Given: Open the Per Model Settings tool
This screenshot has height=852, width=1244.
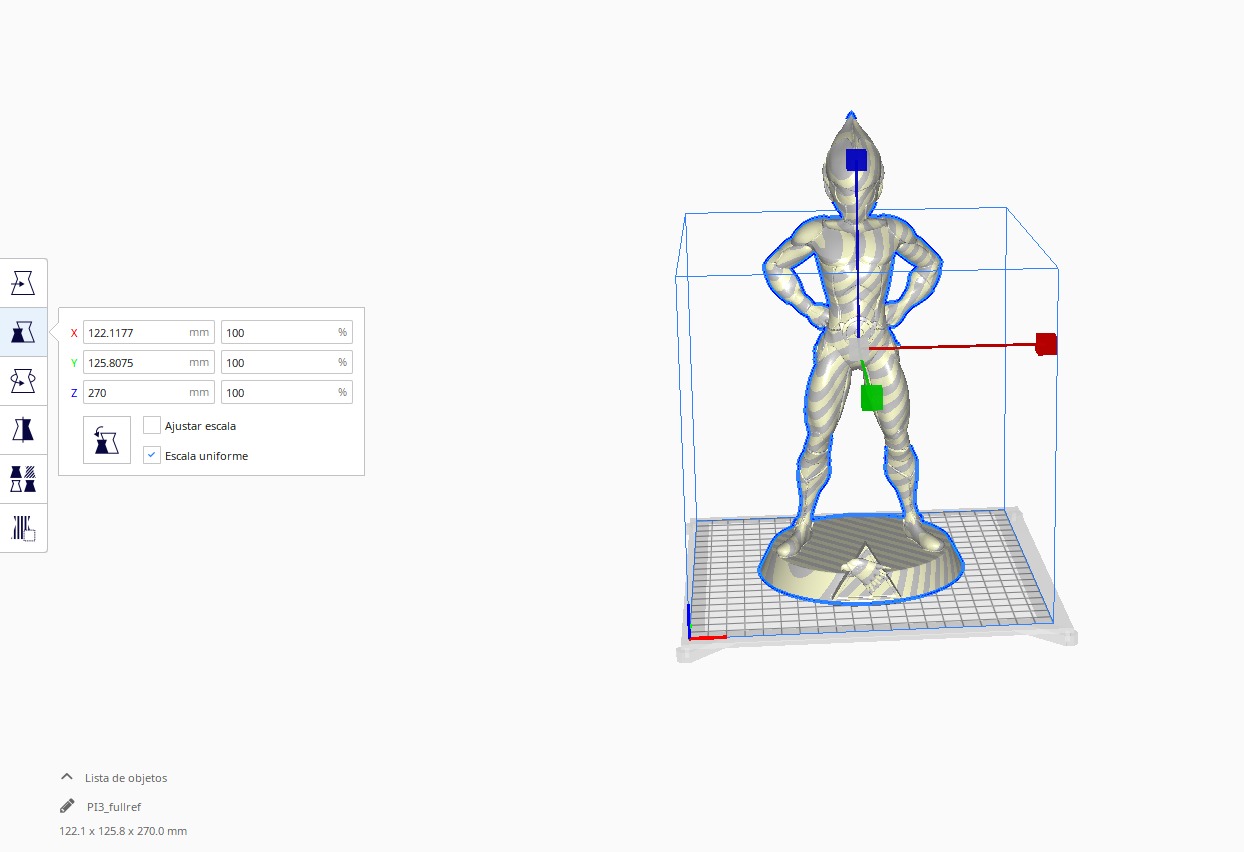Looking at the screenshot, I should pos(23,478).
